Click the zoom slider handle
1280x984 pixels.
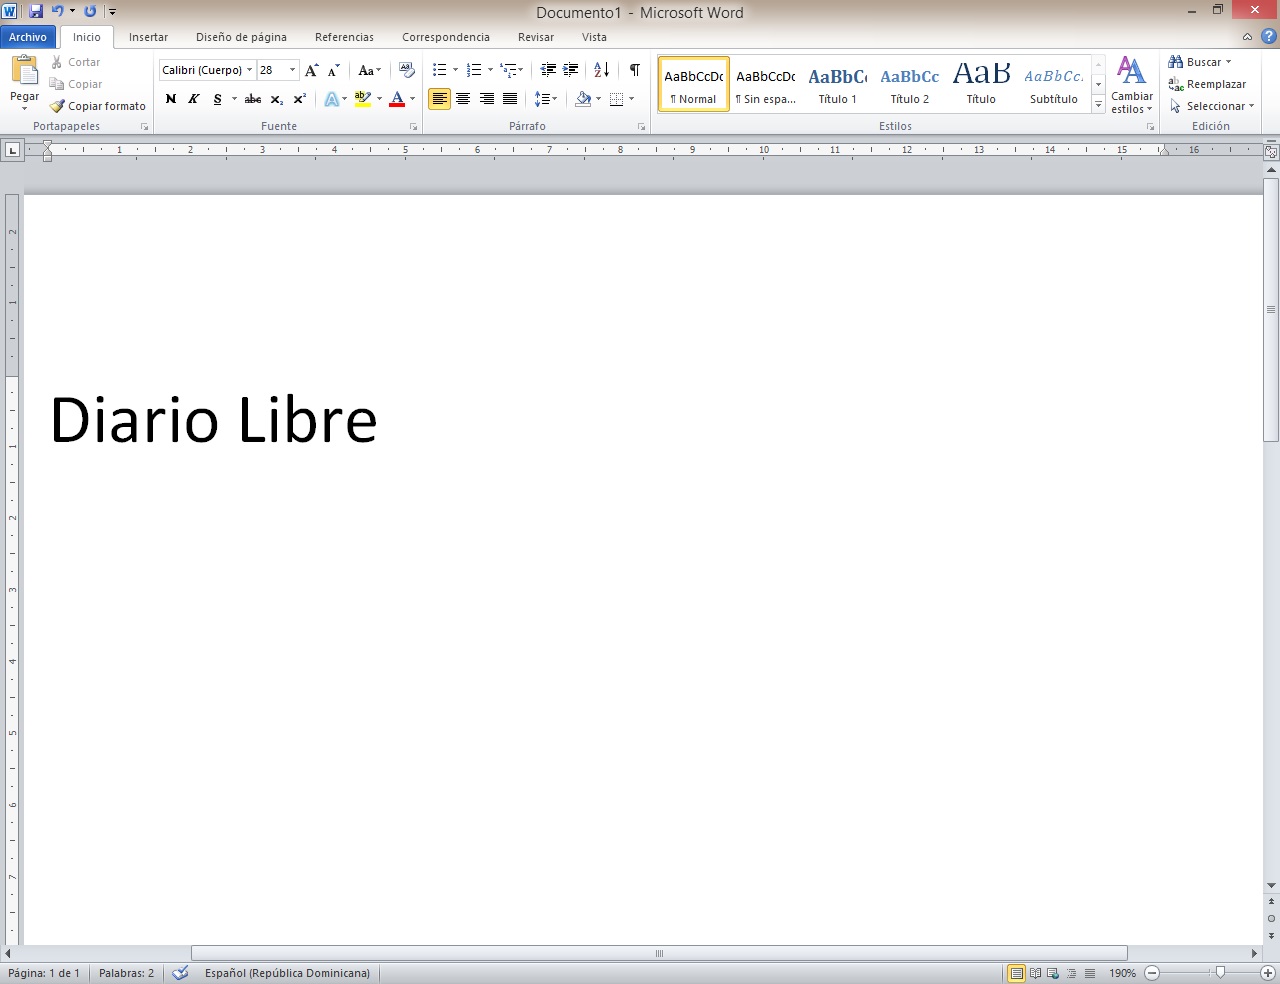point(1220,973)
